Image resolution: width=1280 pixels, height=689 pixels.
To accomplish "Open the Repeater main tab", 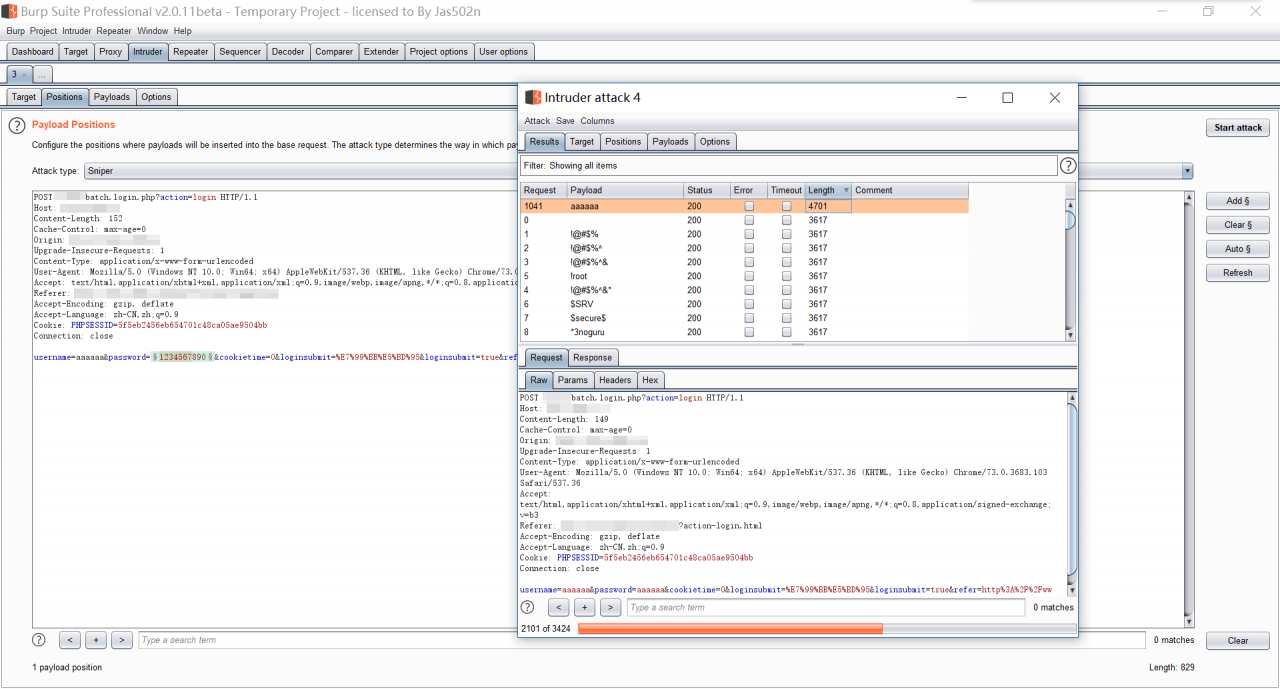I will (x=190, y=52).
